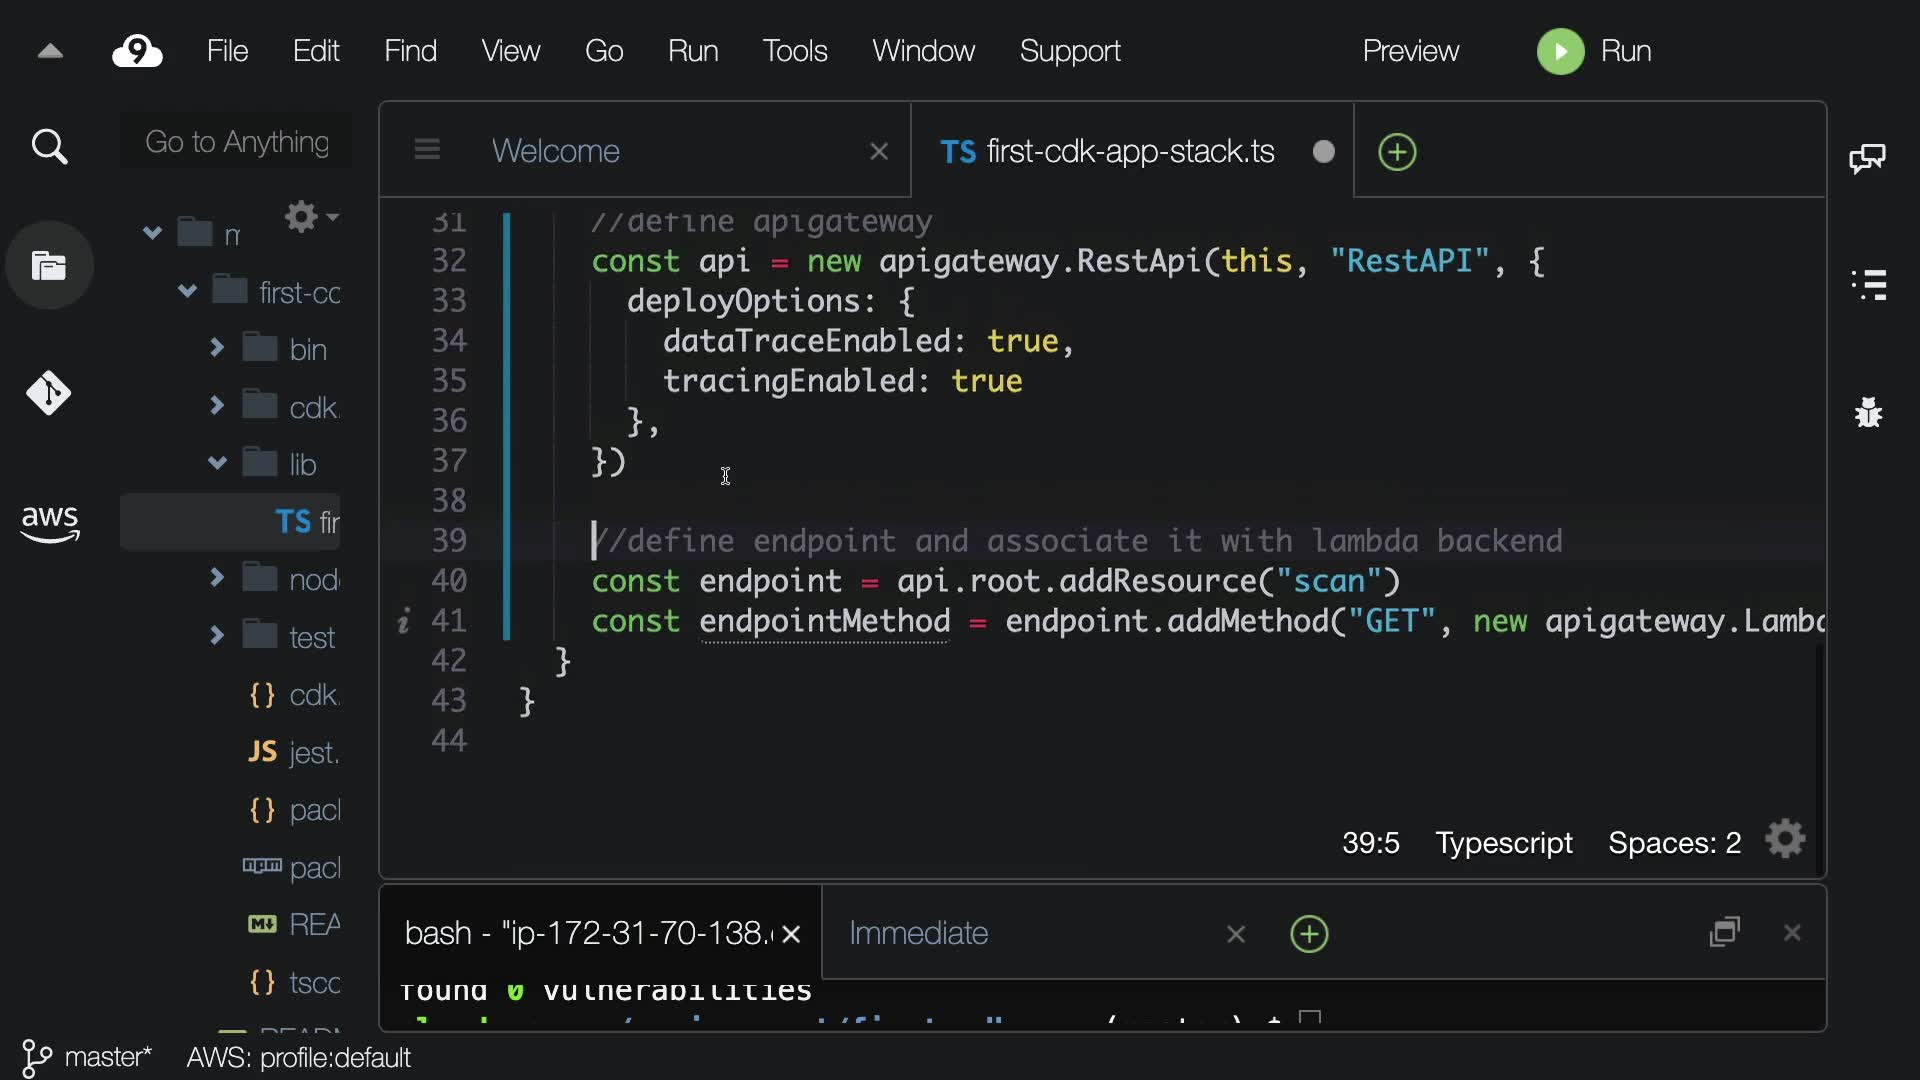
Task: Expand the bin folder
Action: [x=217, y=348]
